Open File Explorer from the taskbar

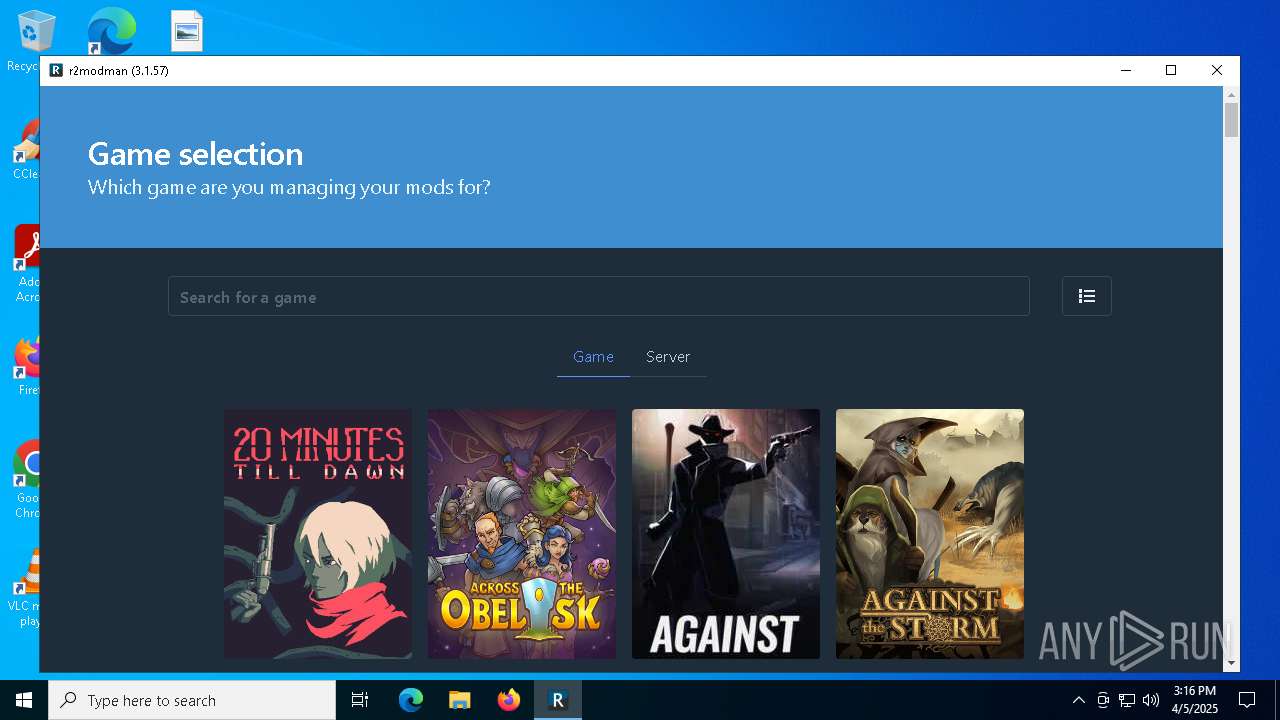tap(460, 700)
